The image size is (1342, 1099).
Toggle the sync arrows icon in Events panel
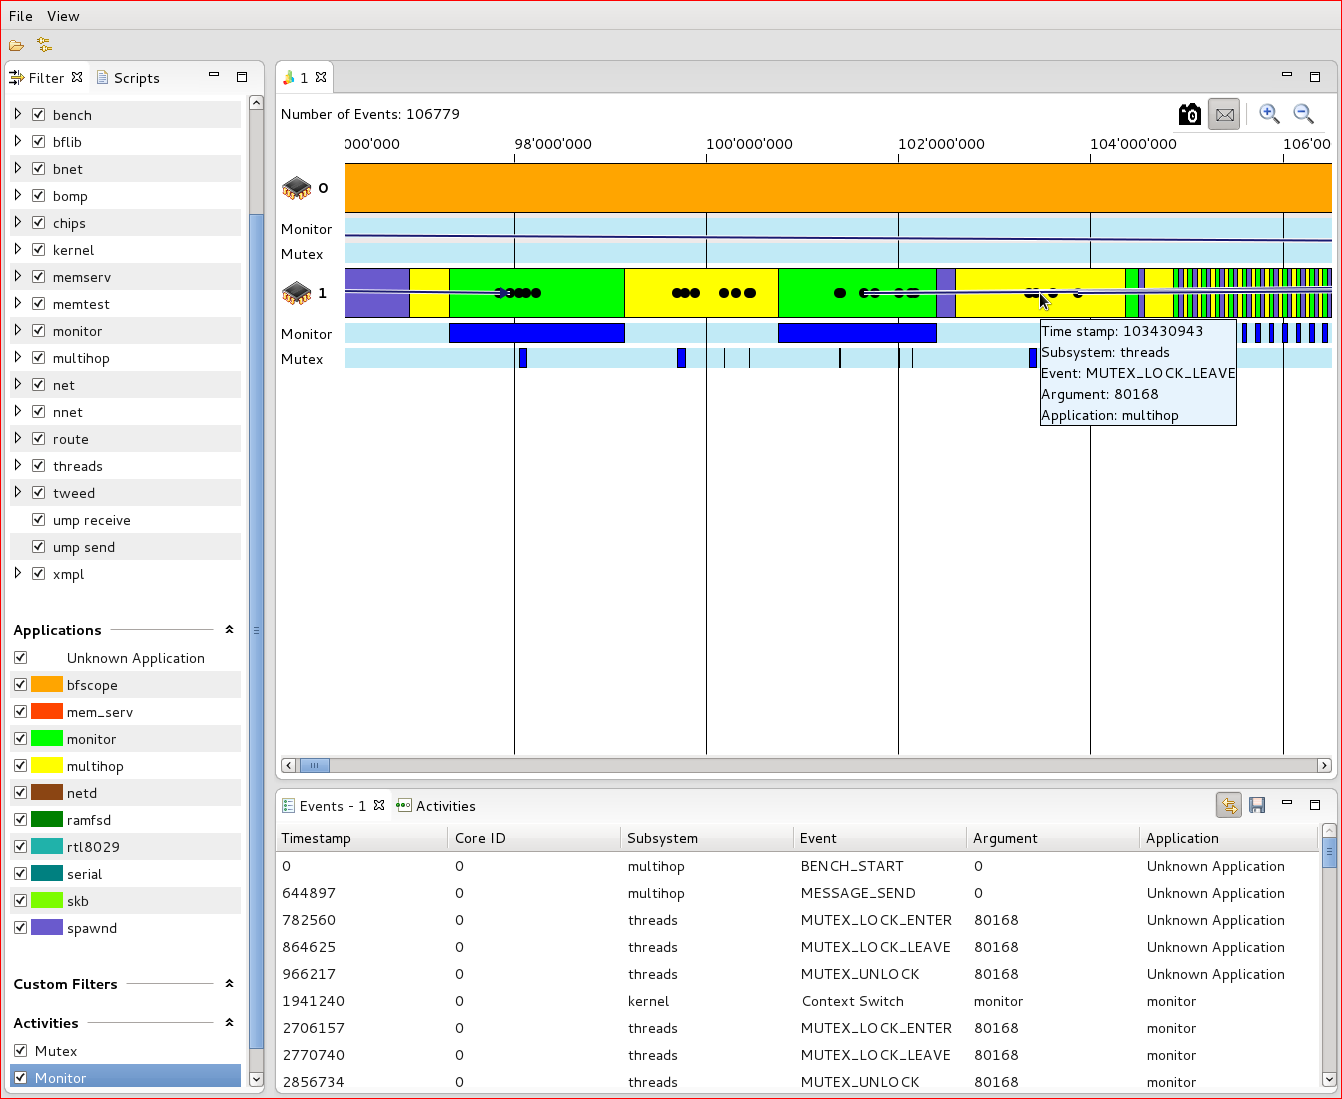(1229, 805)
